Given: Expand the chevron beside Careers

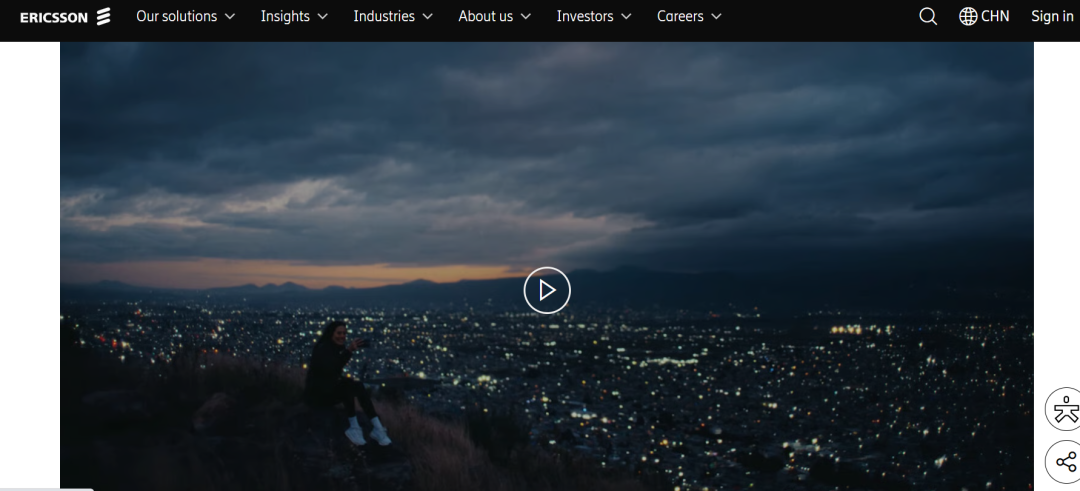Looking at the screenshot, I should (716, 17).
